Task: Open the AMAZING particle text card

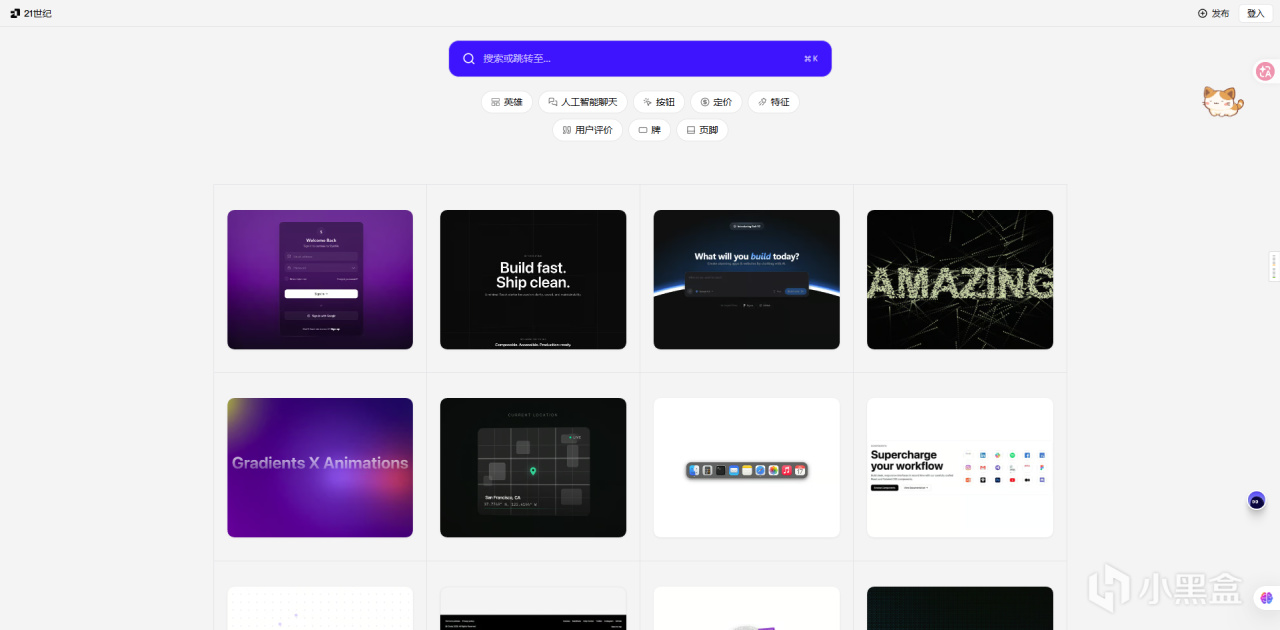Action: point(960,279)
